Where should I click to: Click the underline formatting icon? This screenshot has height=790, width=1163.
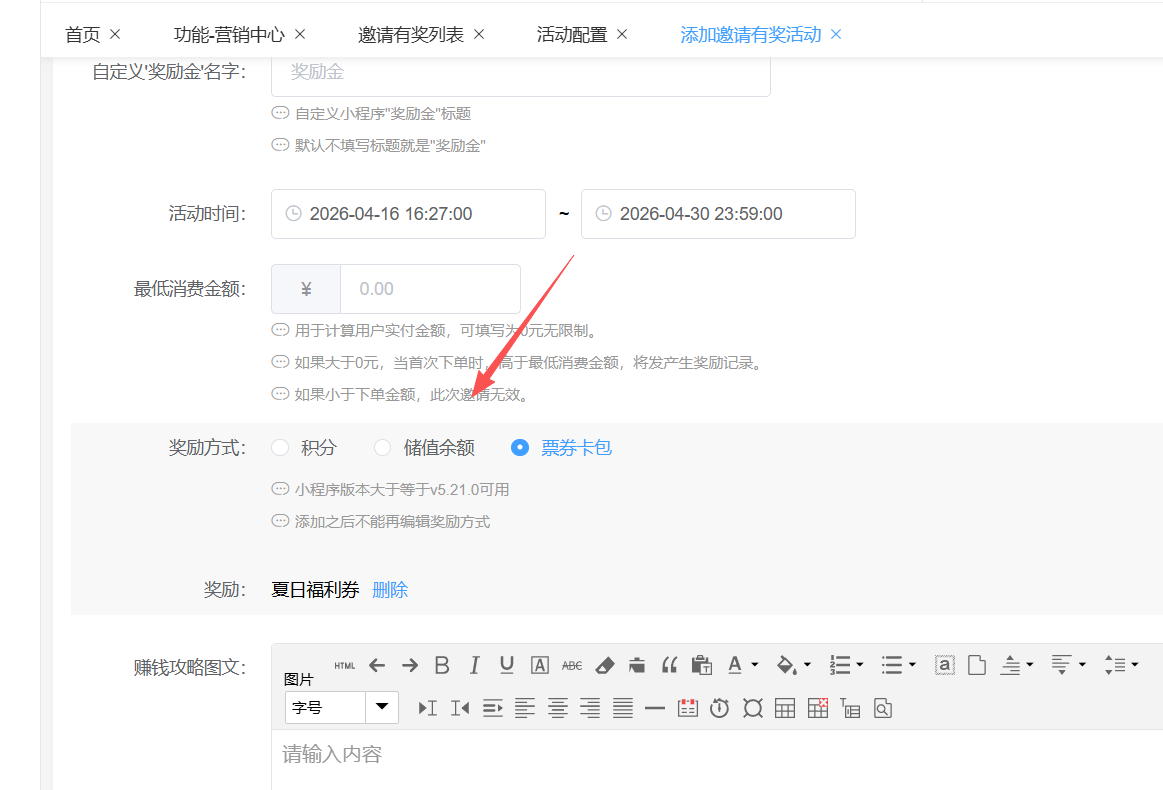[506, 665]
